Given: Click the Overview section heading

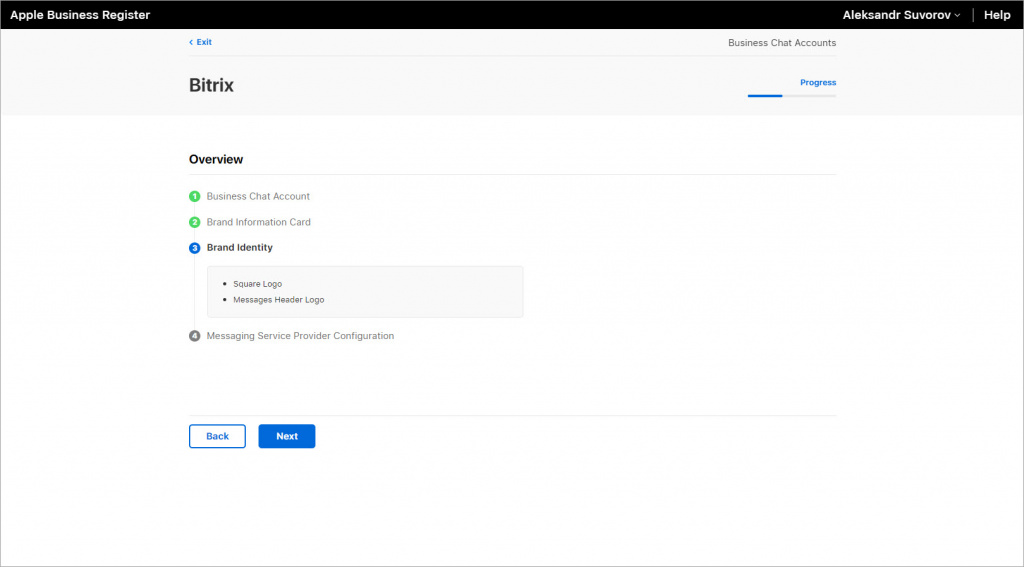Looking at the screenshot, I should [x=216, y=159].
